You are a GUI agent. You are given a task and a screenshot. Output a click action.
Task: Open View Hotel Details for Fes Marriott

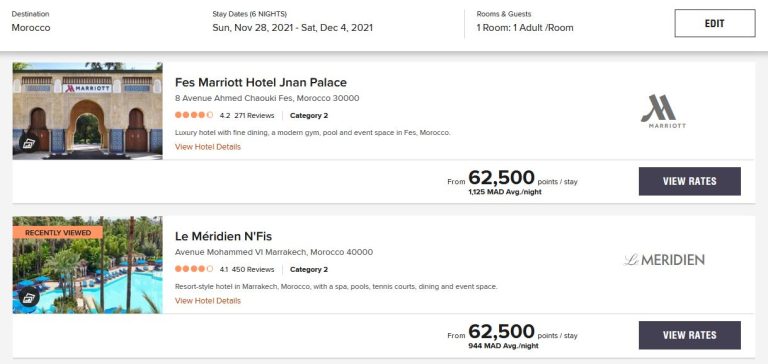click(208, 146)
